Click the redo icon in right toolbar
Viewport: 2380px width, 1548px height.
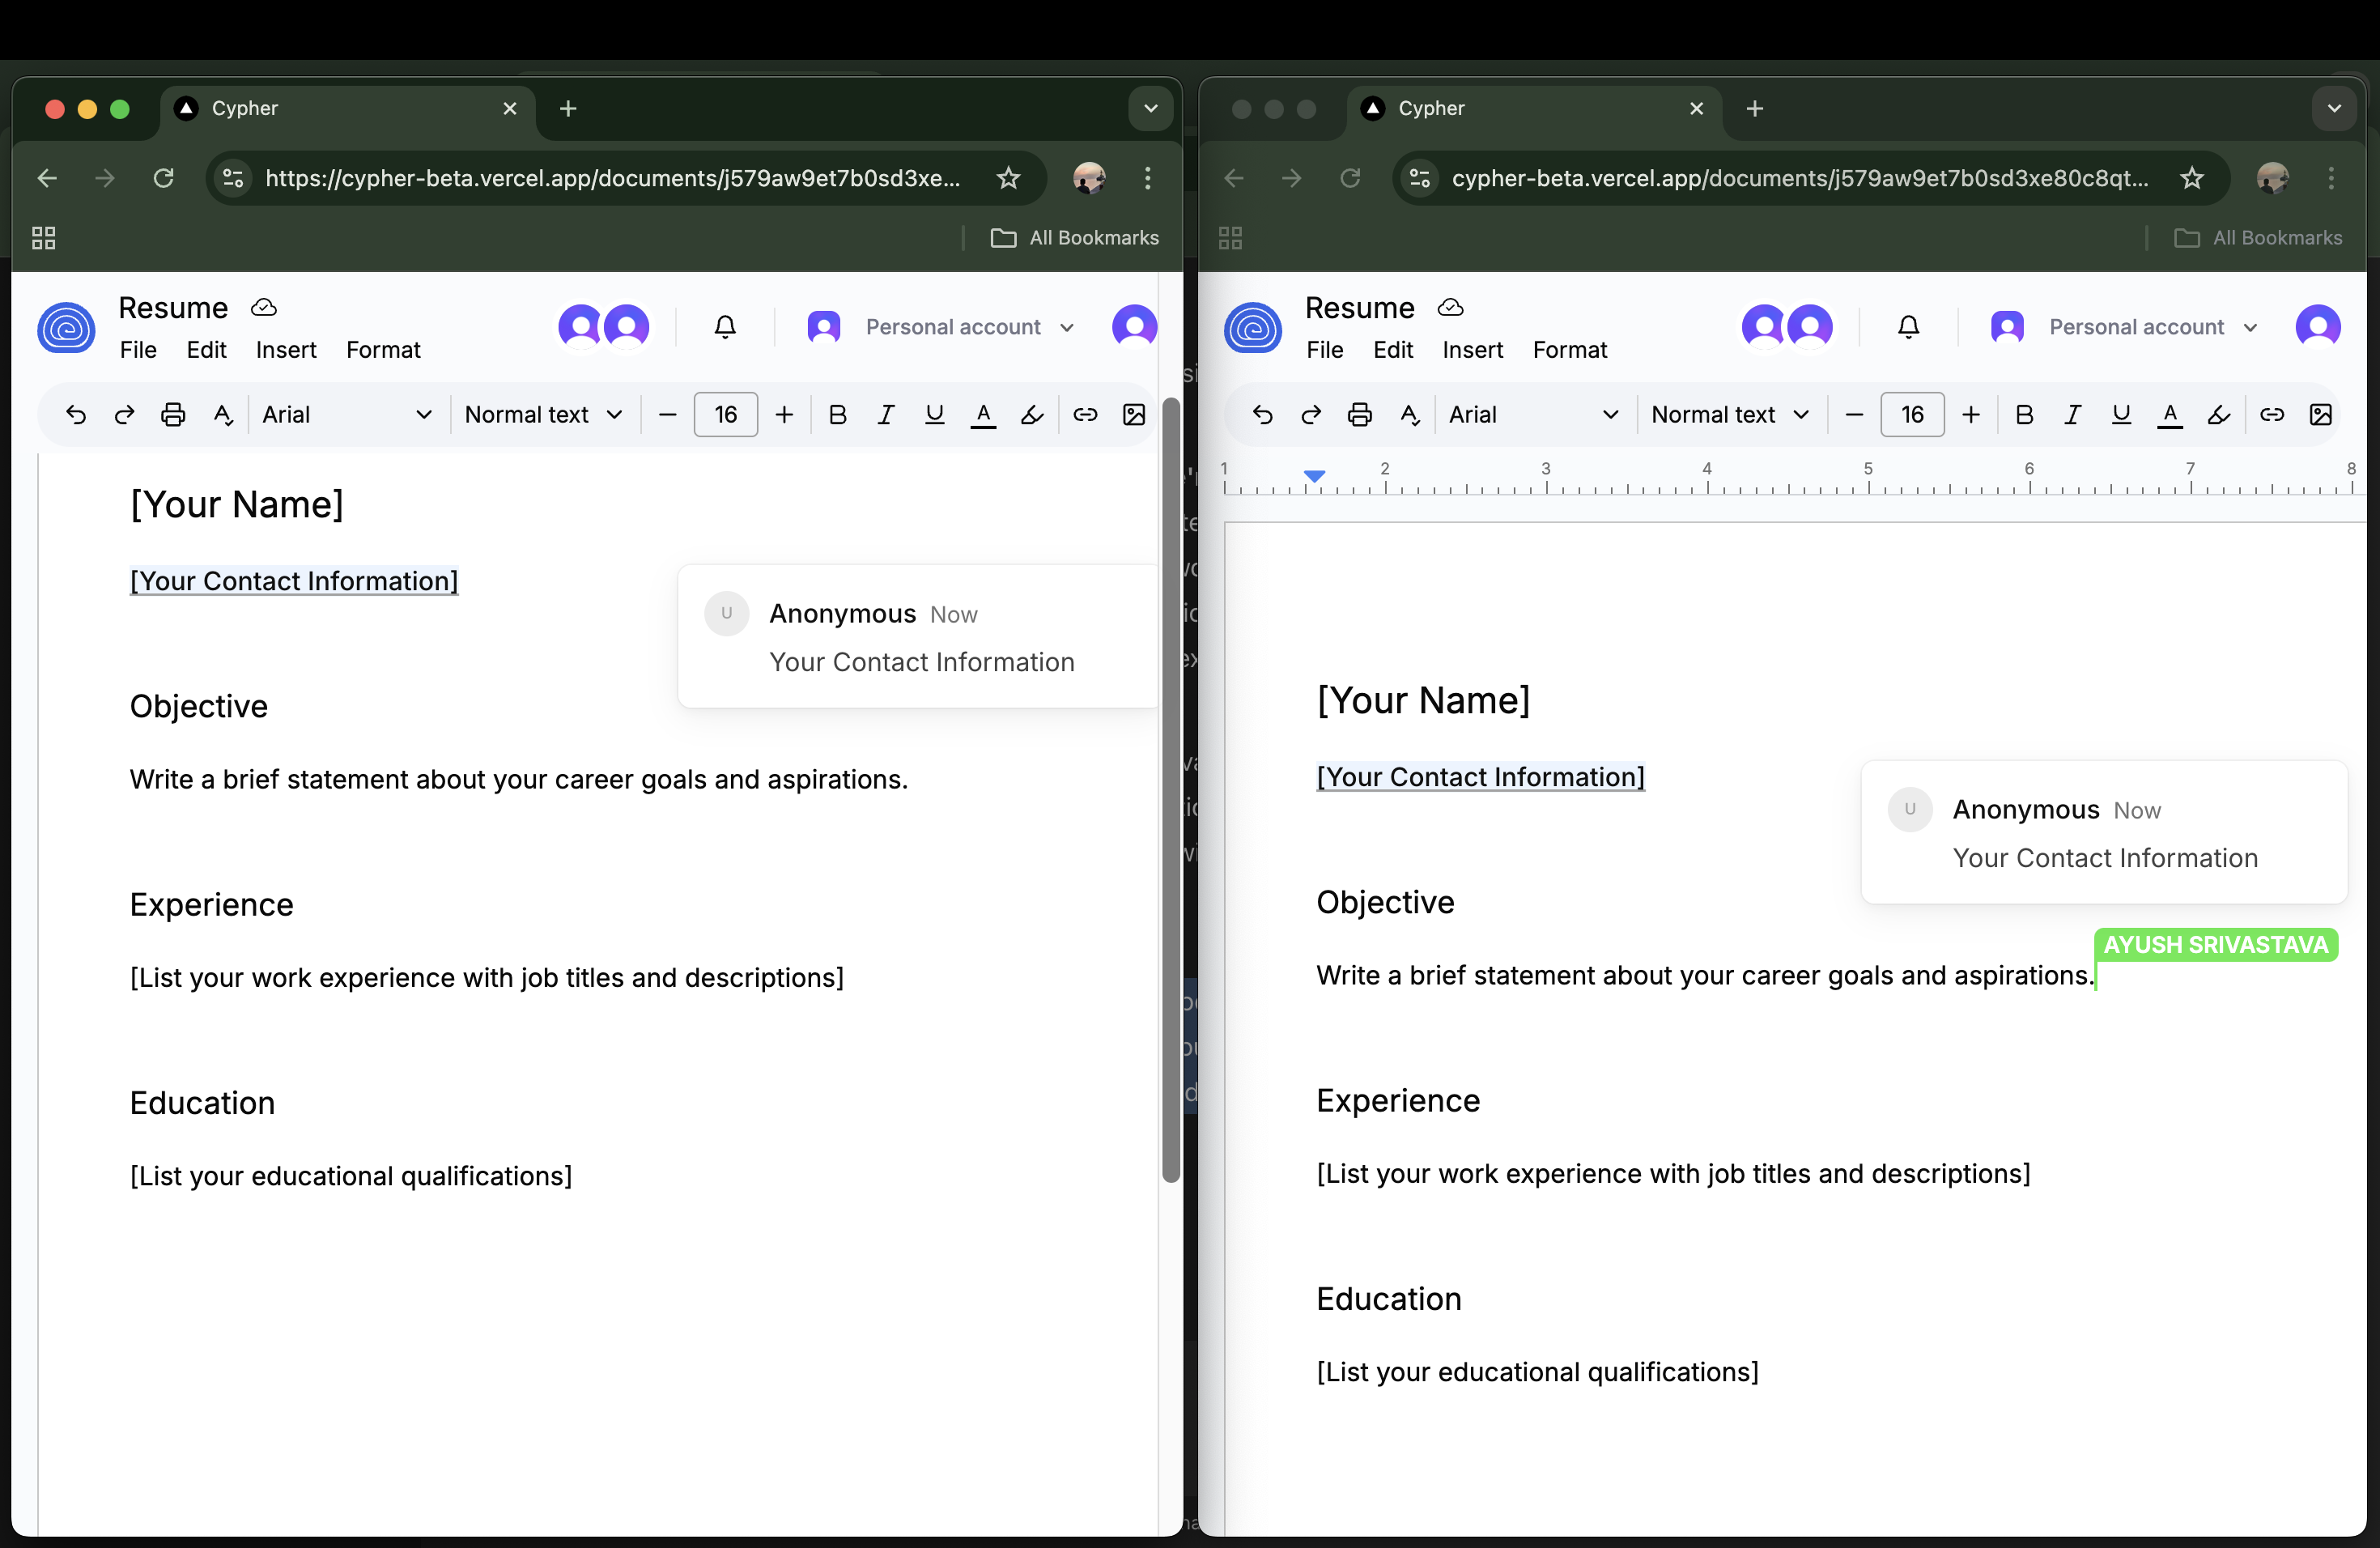[1311, 414]
